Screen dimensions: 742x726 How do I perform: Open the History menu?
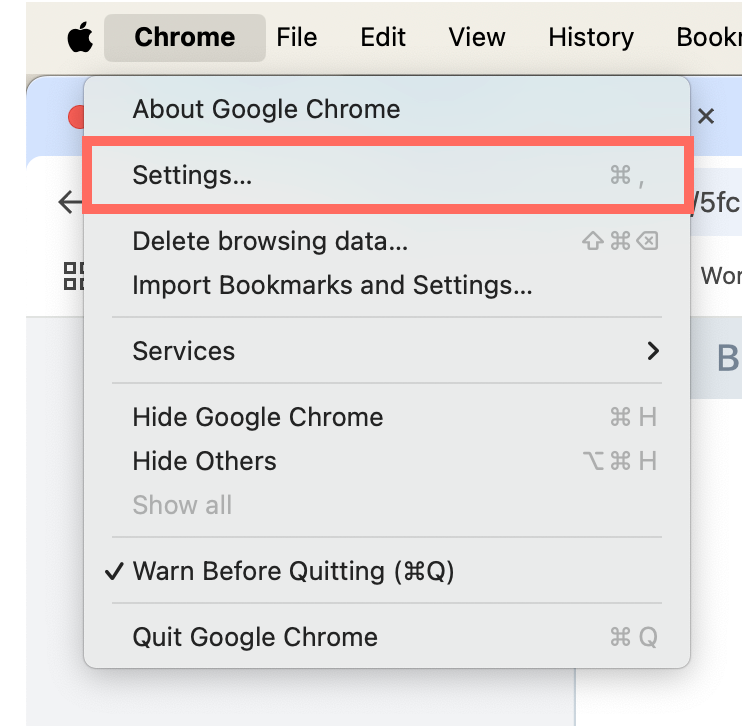point(591,38)
